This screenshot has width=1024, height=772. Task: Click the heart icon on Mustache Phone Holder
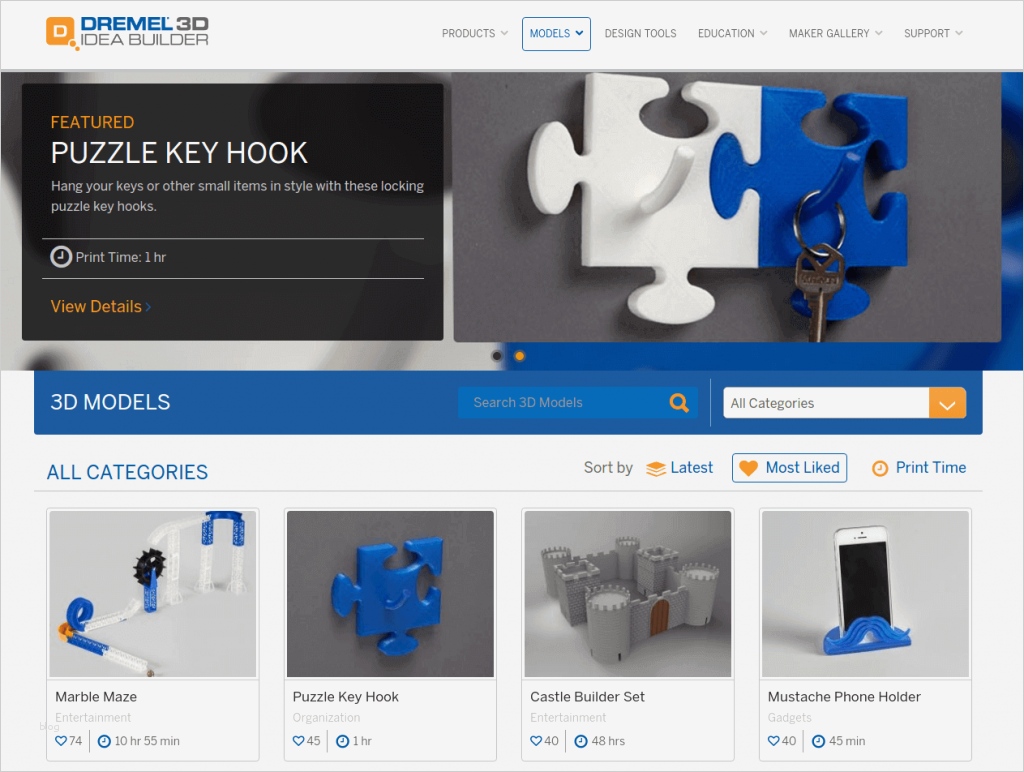click(773, 741)
